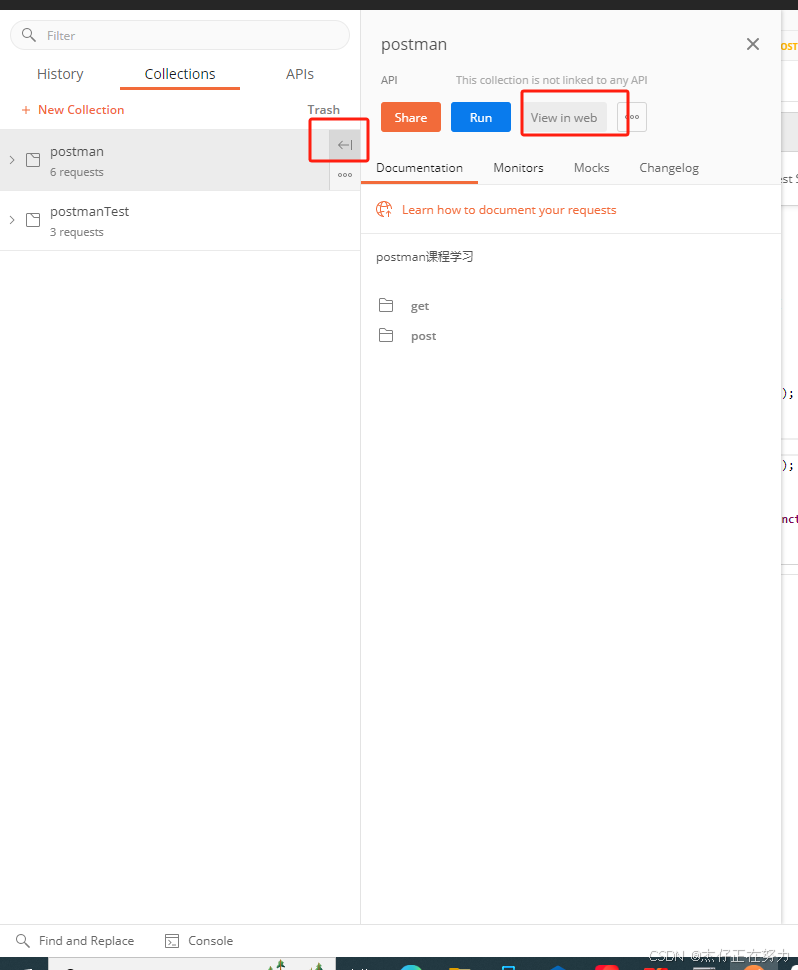
Task: Collapse collection details with arrow icon
Action: point(345,145)
